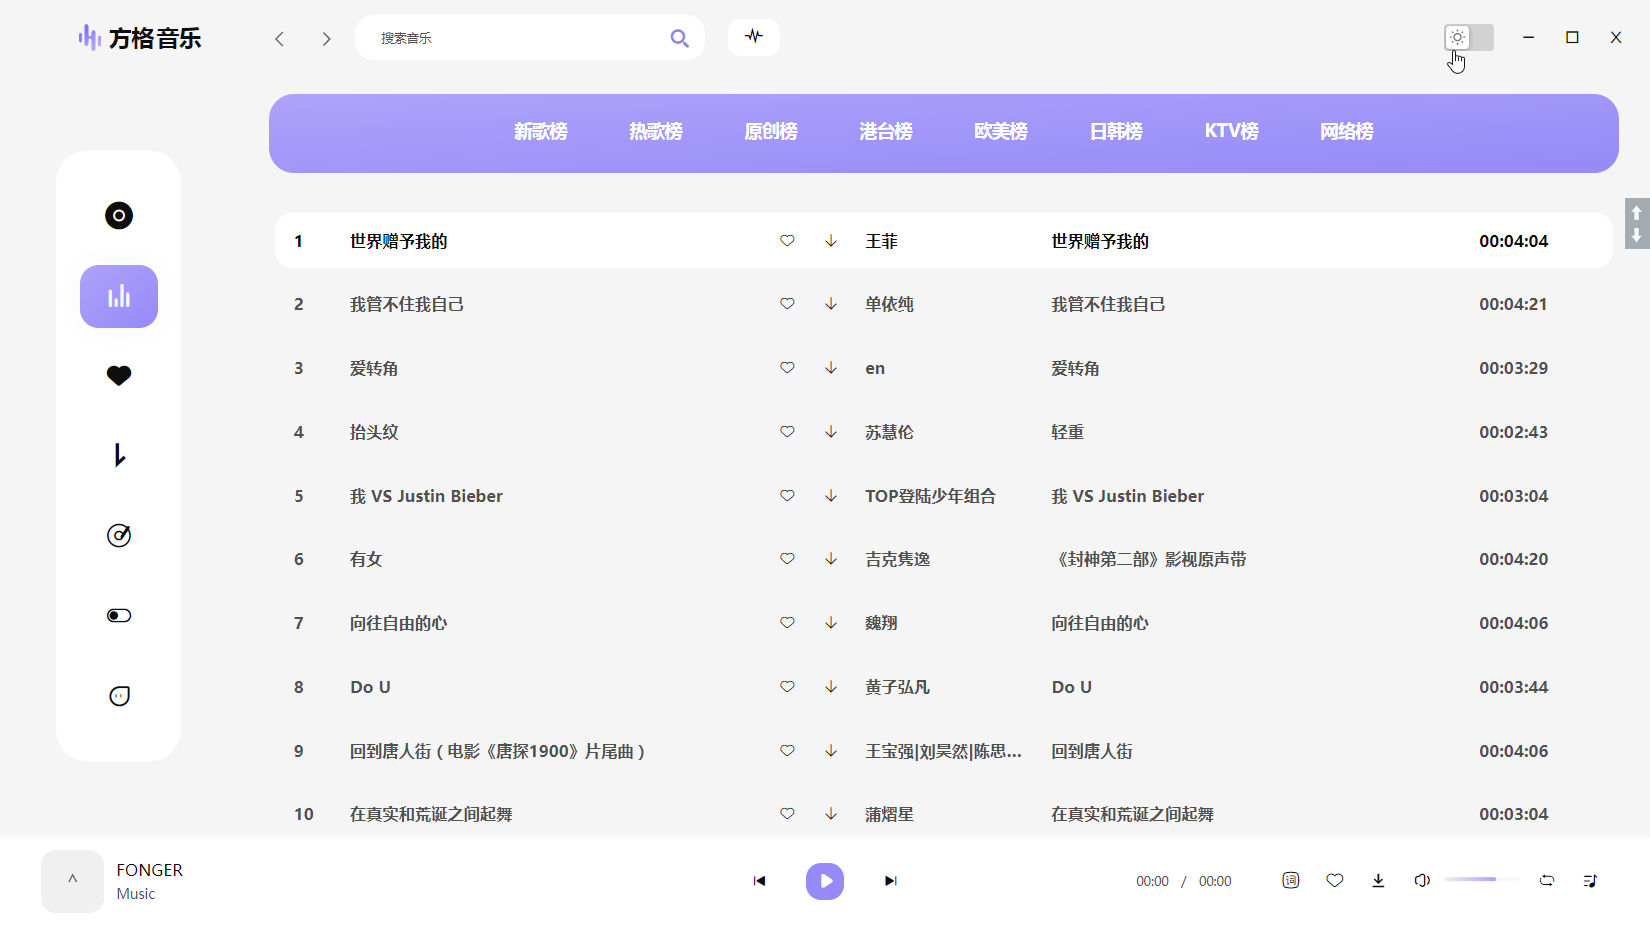Viewport: 1650px width, 925px height.
Task: Download the song 在真实和荒诞之间起舞
Action: 831,814
